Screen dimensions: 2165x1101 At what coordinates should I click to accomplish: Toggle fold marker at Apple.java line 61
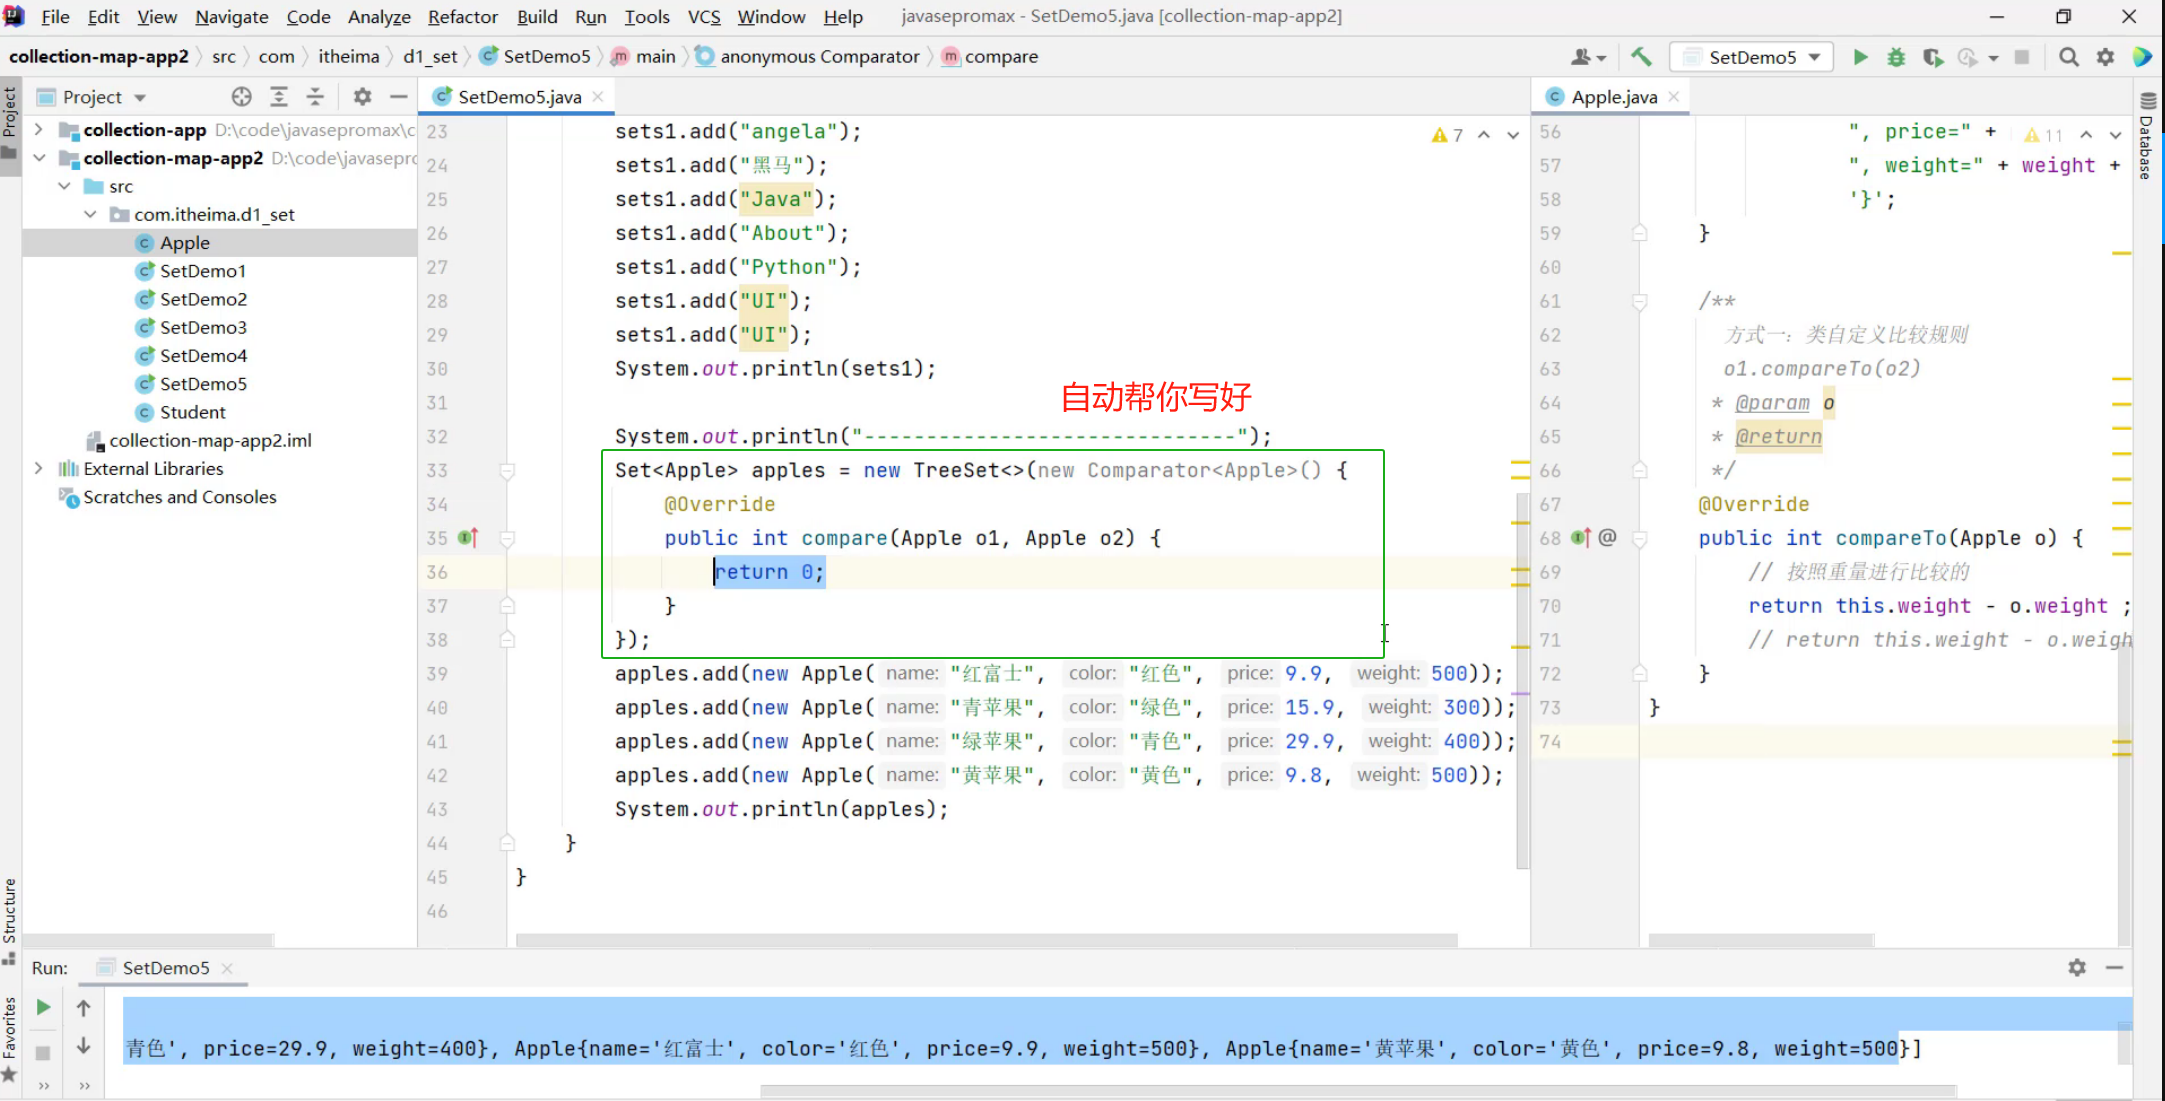[x=1640, y=301]
